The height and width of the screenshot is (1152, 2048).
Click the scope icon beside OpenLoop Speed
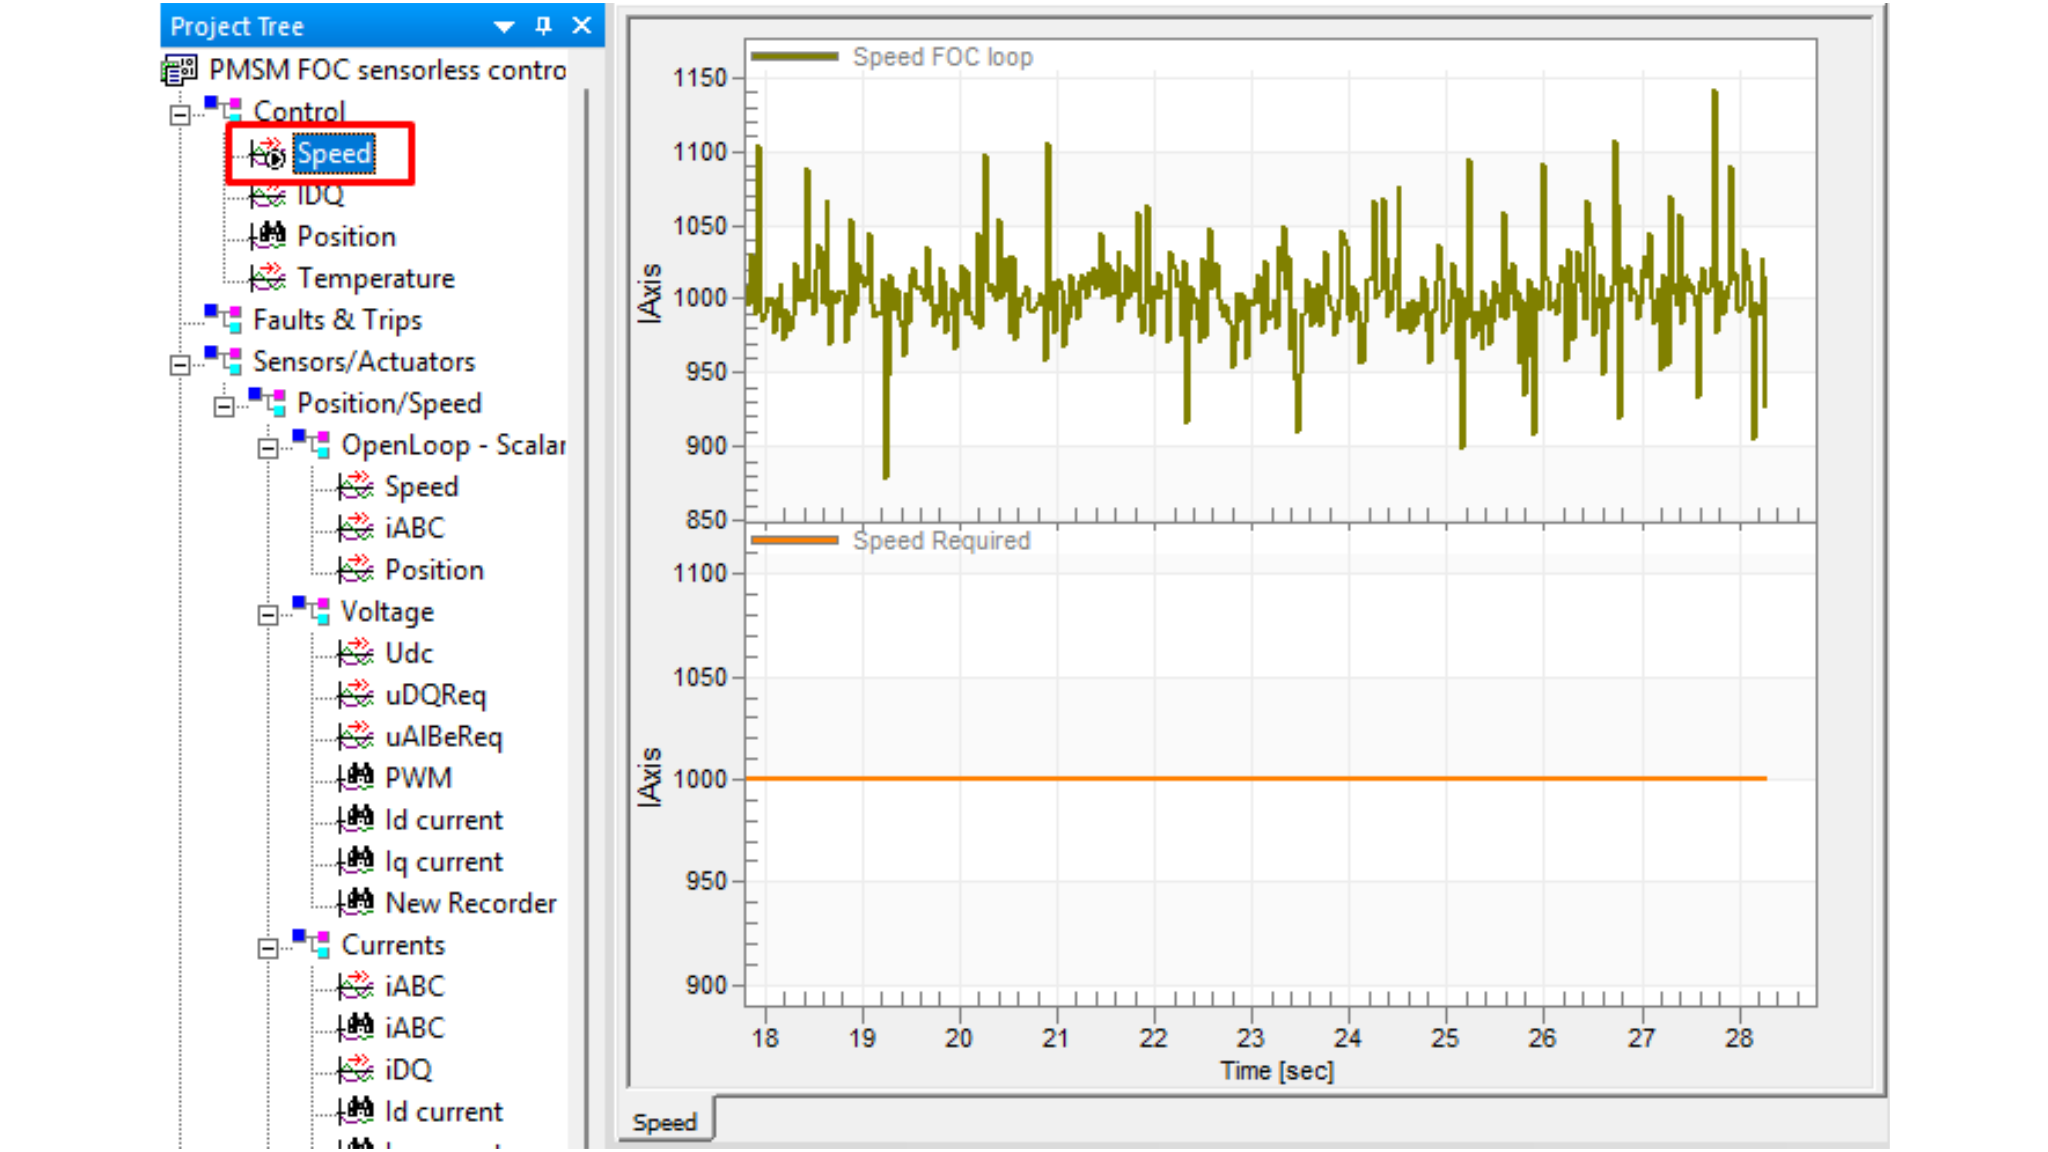point(355,486)
